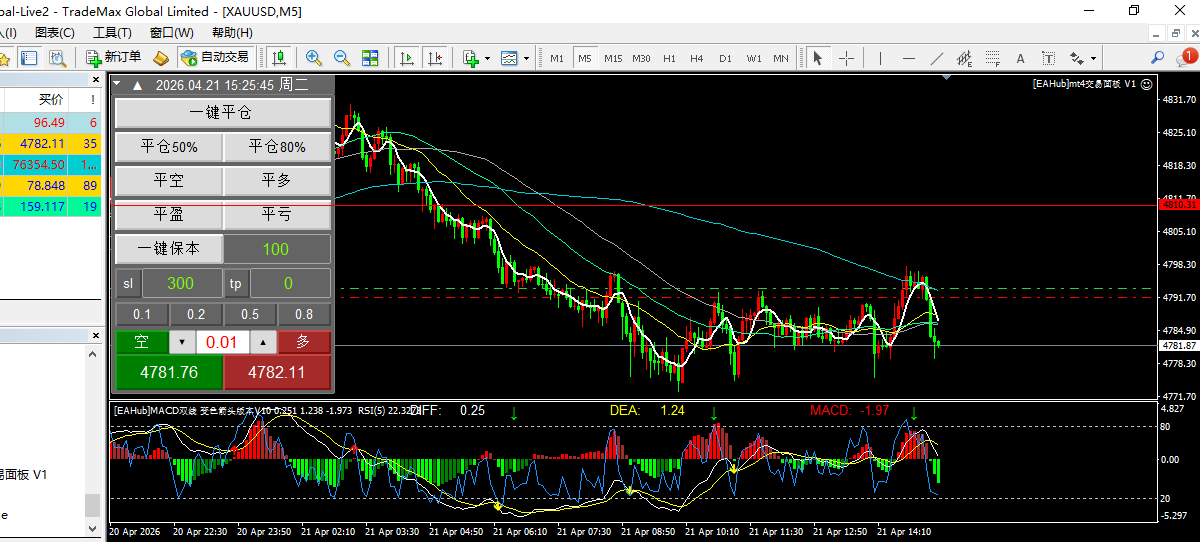1200x542 pixels.
Task: Click the 平仓50% button
Action: click(x=169, y=147)
